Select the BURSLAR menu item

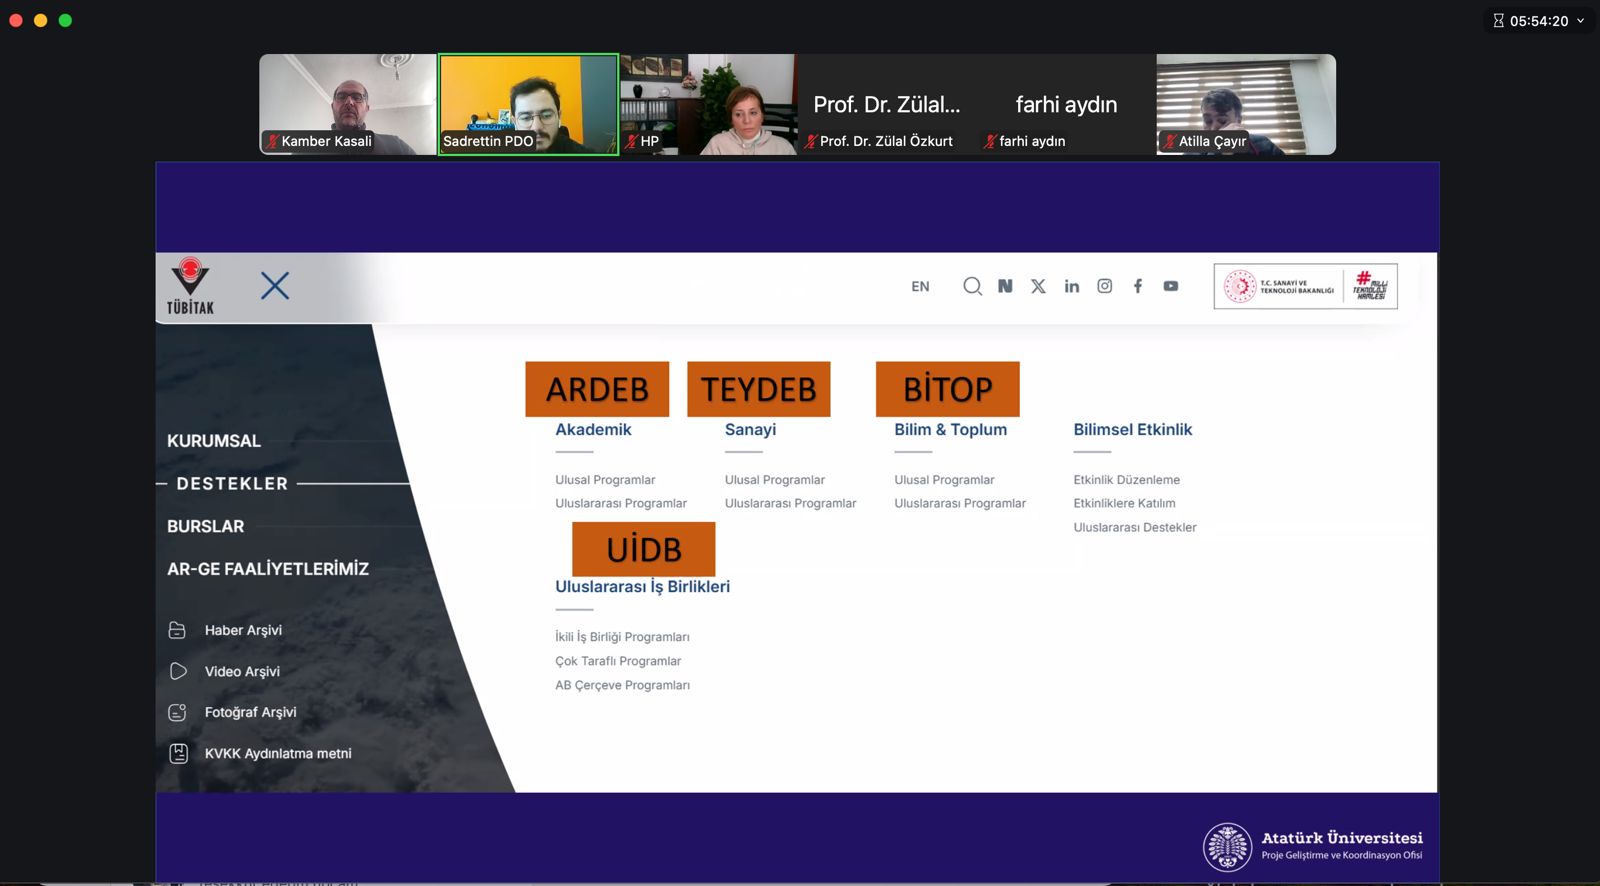(206, 526)
